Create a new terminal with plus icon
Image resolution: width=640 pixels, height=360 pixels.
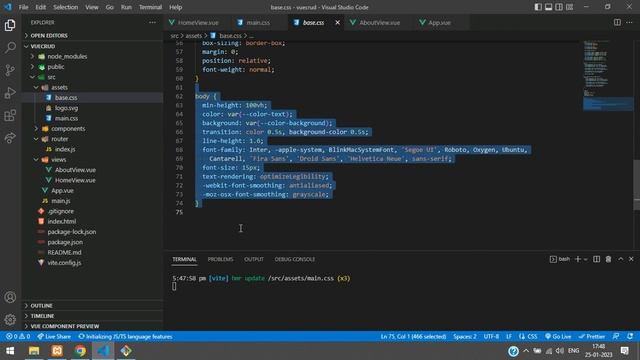pos(578,259)
